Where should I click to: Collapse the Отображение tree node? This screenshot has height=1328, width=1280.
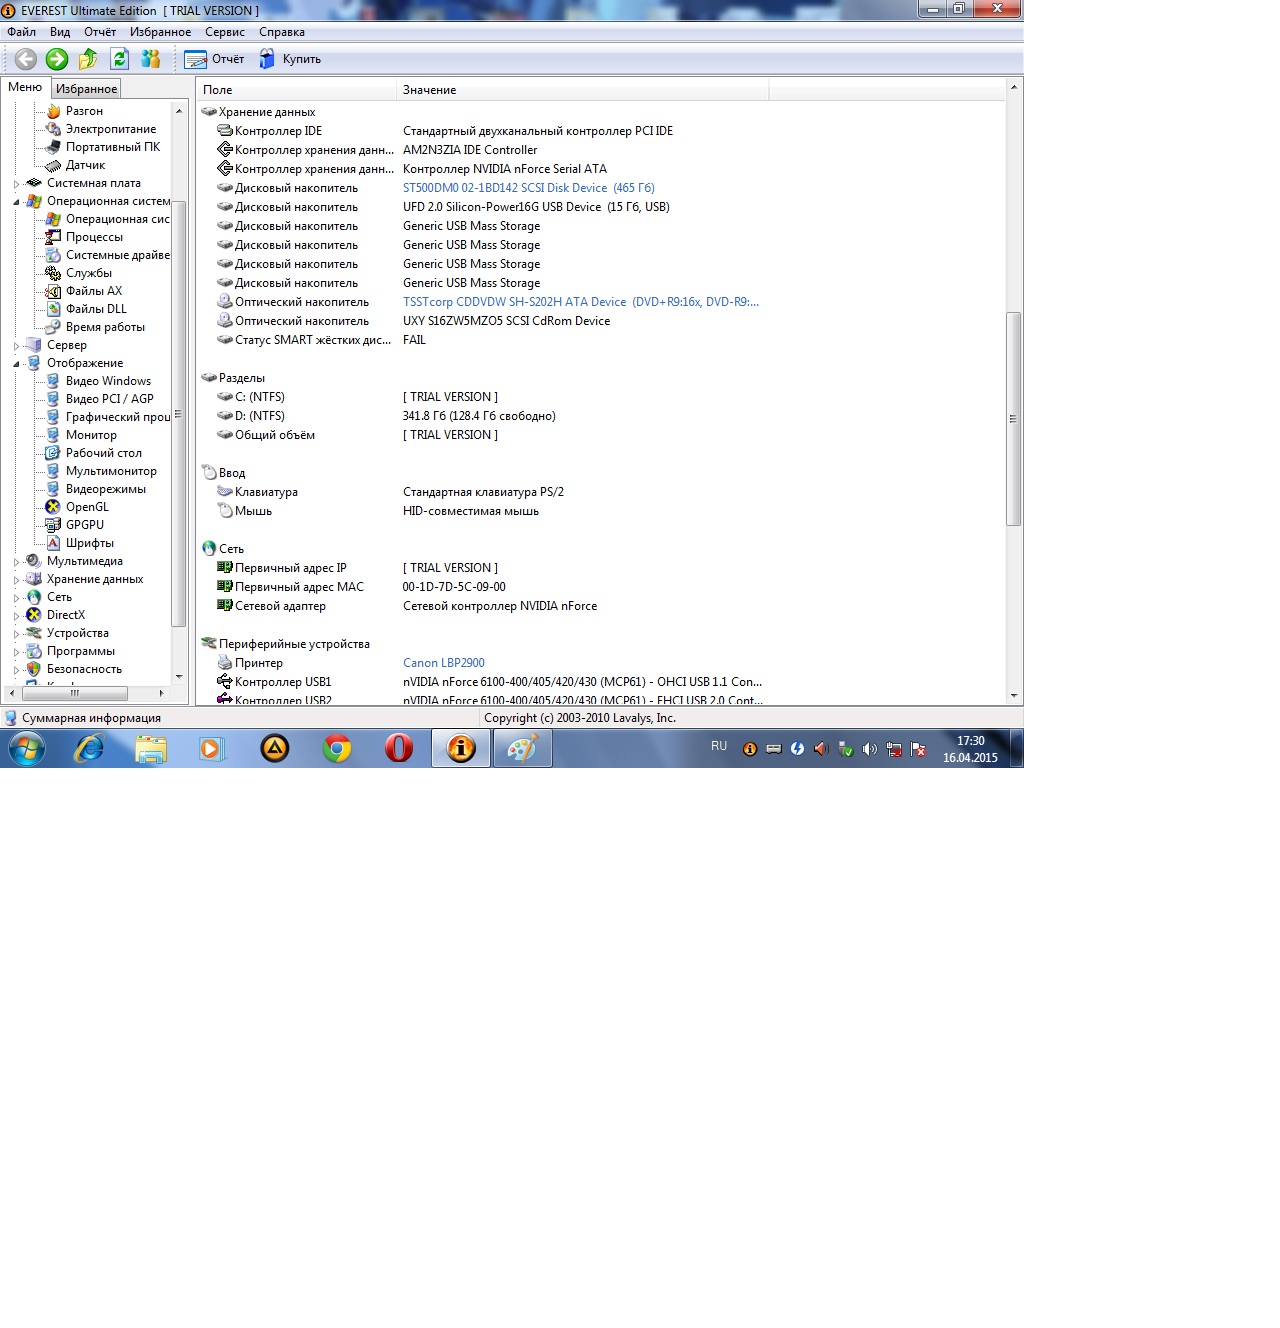click(16, 364)
